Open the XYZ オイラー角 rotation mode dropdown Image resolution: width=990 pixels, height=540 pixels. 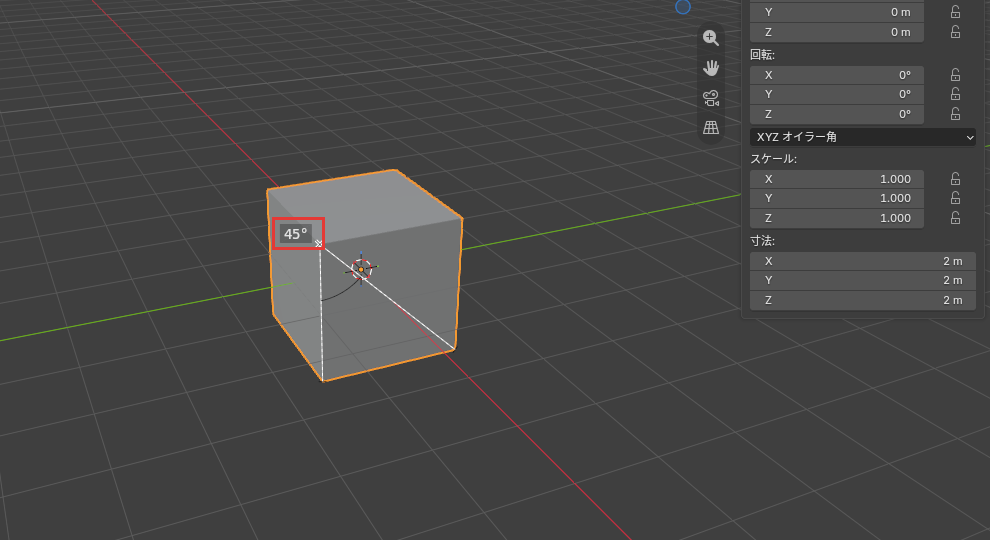point(862,136)
